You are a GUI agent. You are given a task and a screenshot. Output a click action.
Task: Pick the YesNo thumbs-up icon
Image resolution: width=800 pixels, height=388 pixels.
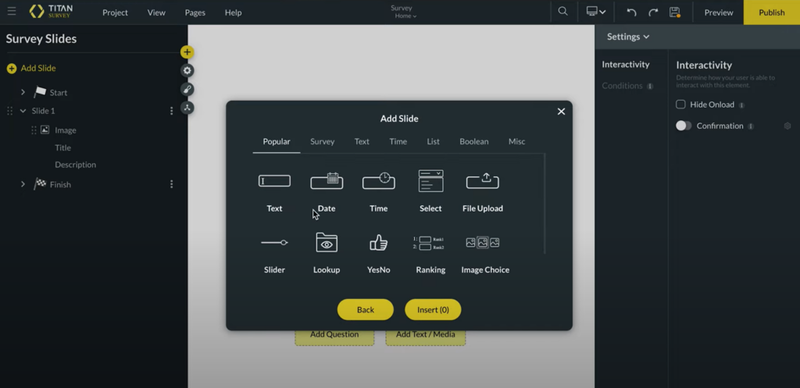pyautogui.click(x=379, y=242)
